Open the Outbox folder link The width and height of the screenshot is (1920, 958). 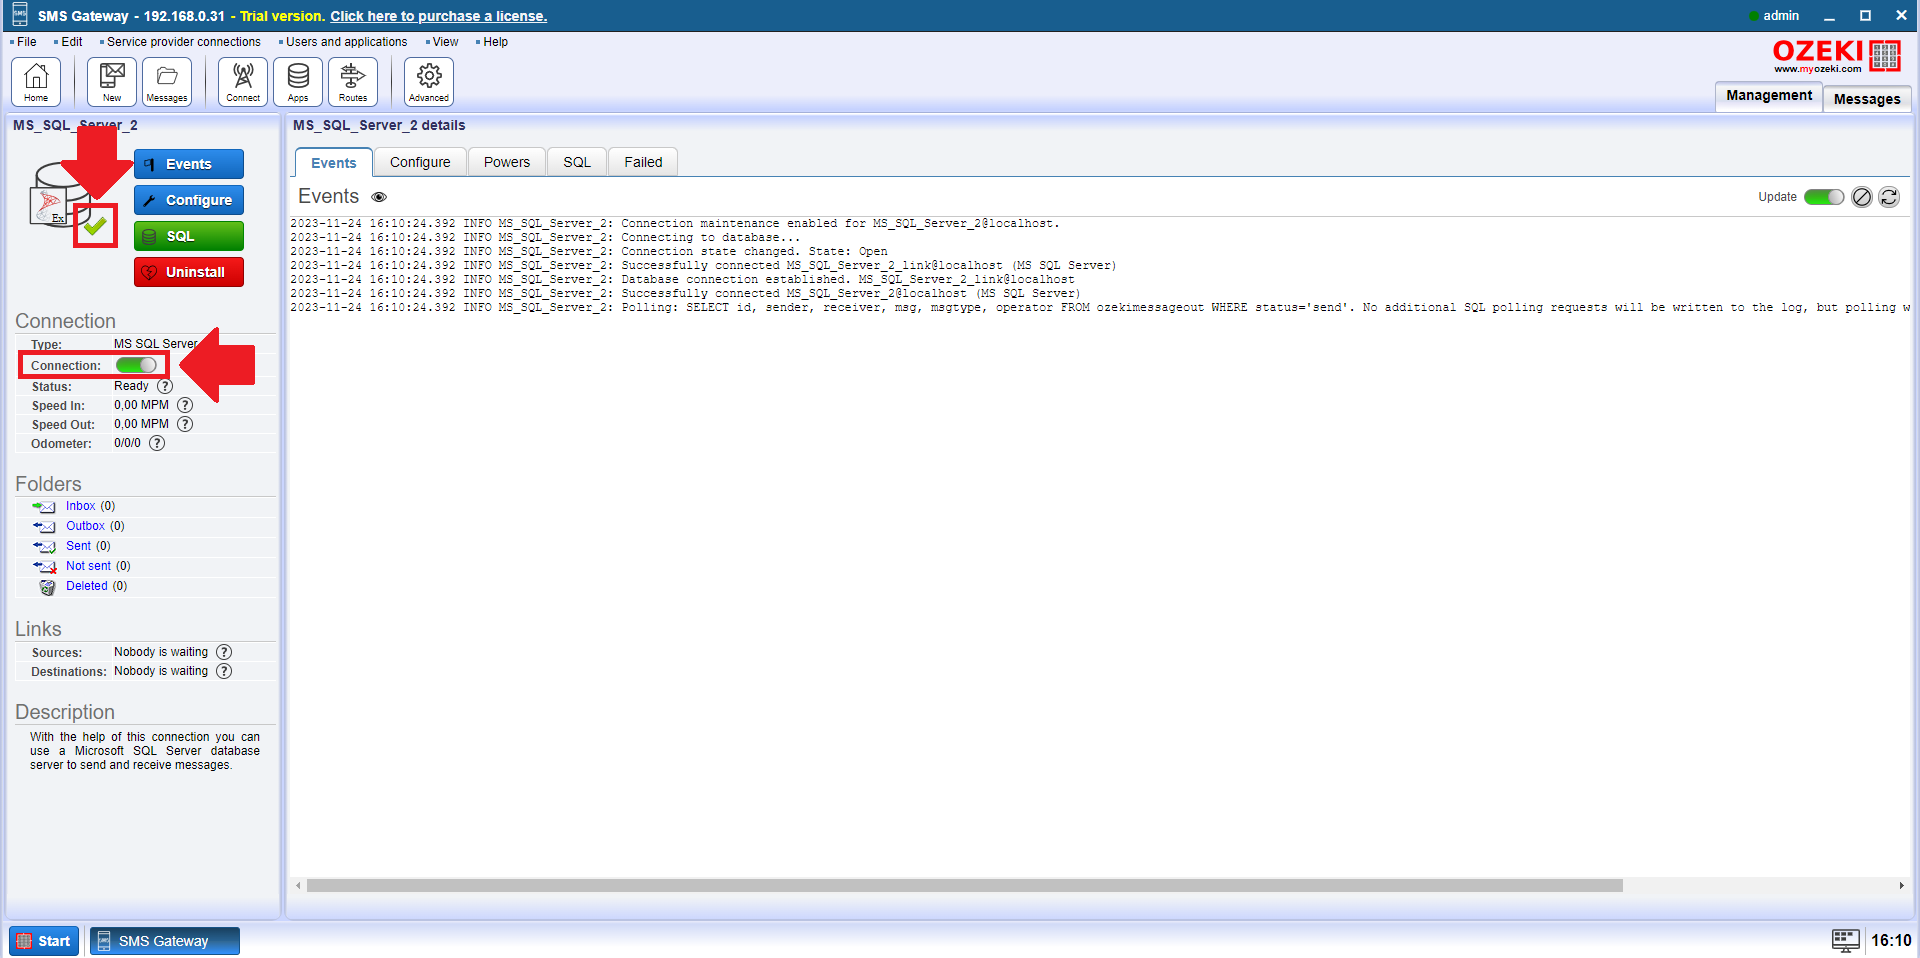pyautogui.click(x=85, y=526)
